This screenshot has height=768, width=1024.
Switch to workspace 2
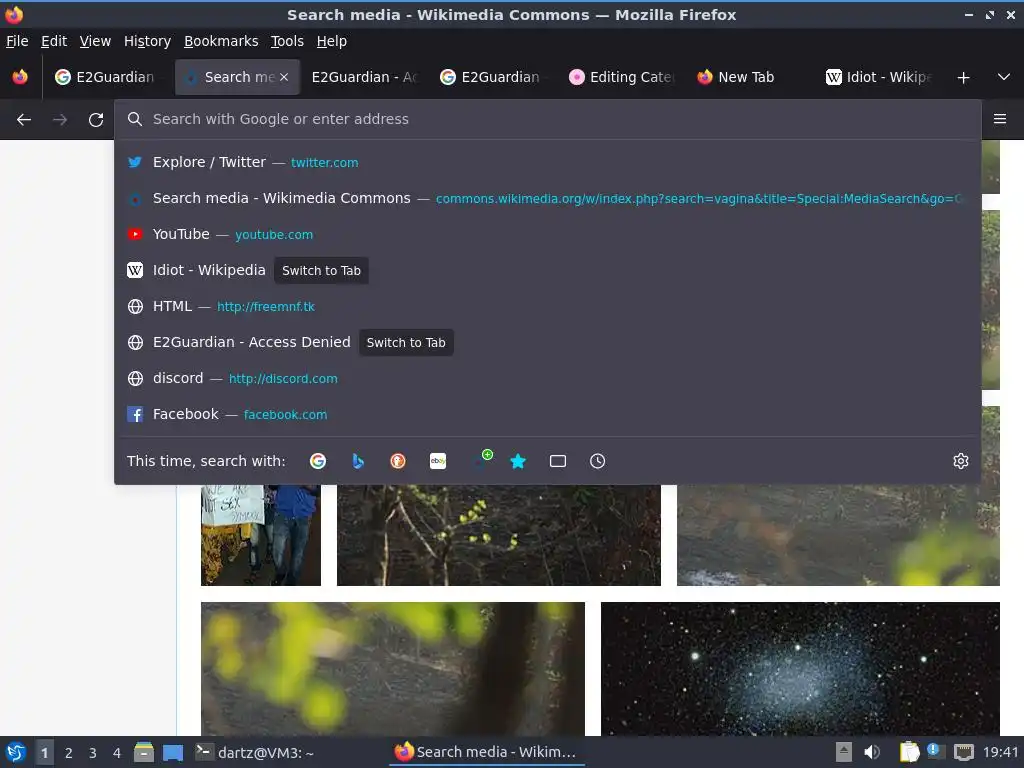(69, 753)
